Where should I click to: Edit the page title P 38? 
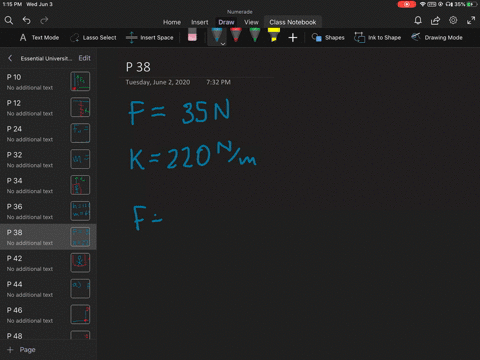click(138, 67)
